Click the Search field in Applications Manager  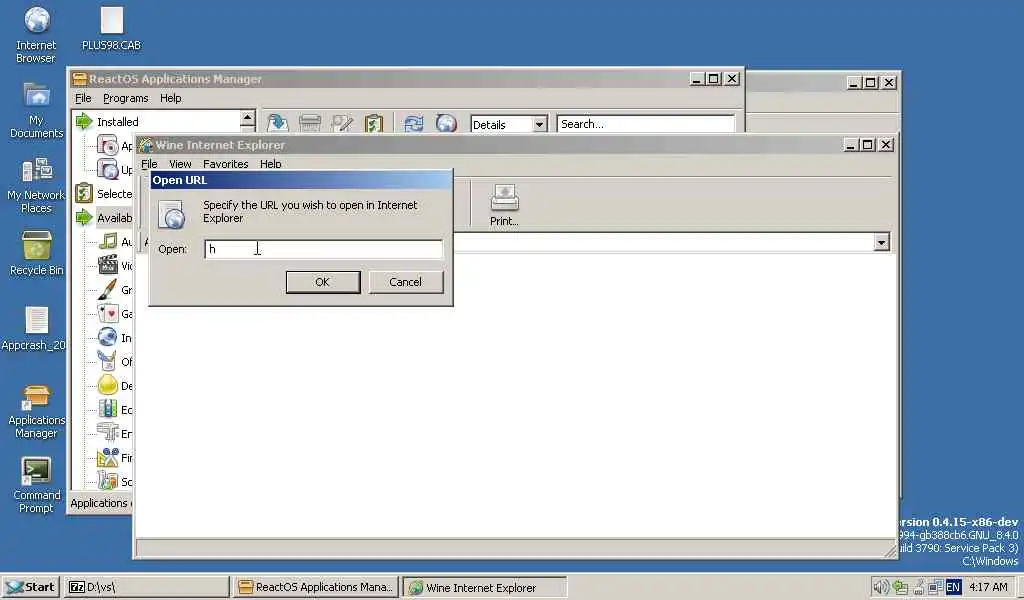(645, 124)
